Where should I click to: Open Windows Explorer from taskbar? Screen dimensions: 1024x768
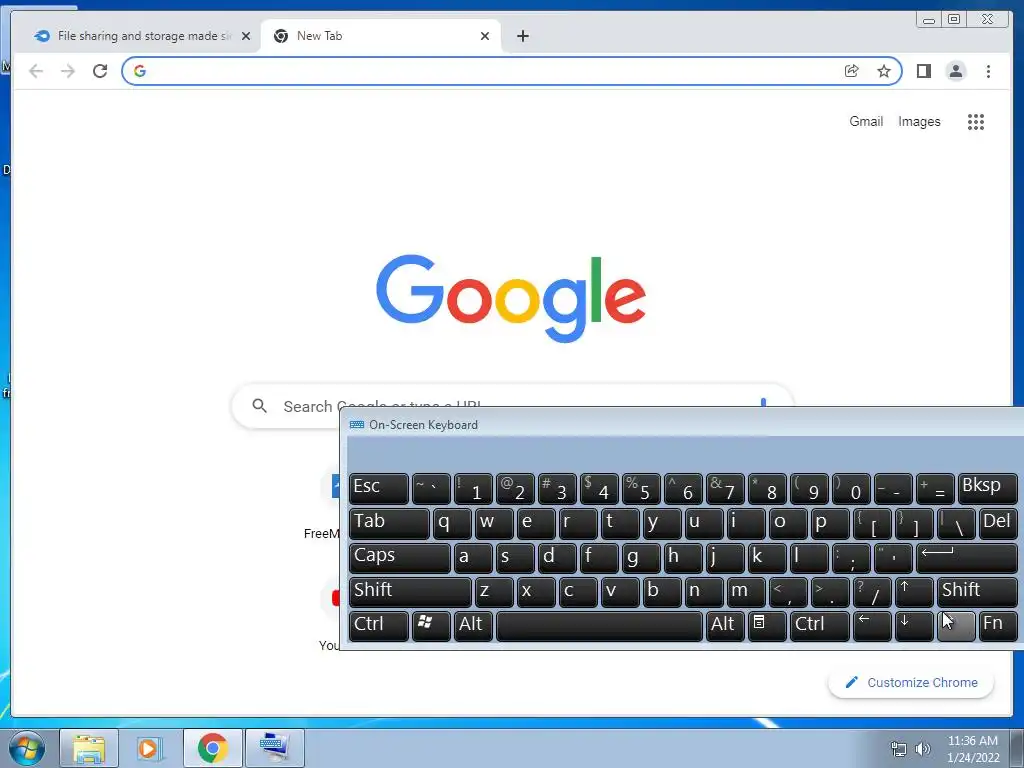pyautogui.click(x=89, y=748)
